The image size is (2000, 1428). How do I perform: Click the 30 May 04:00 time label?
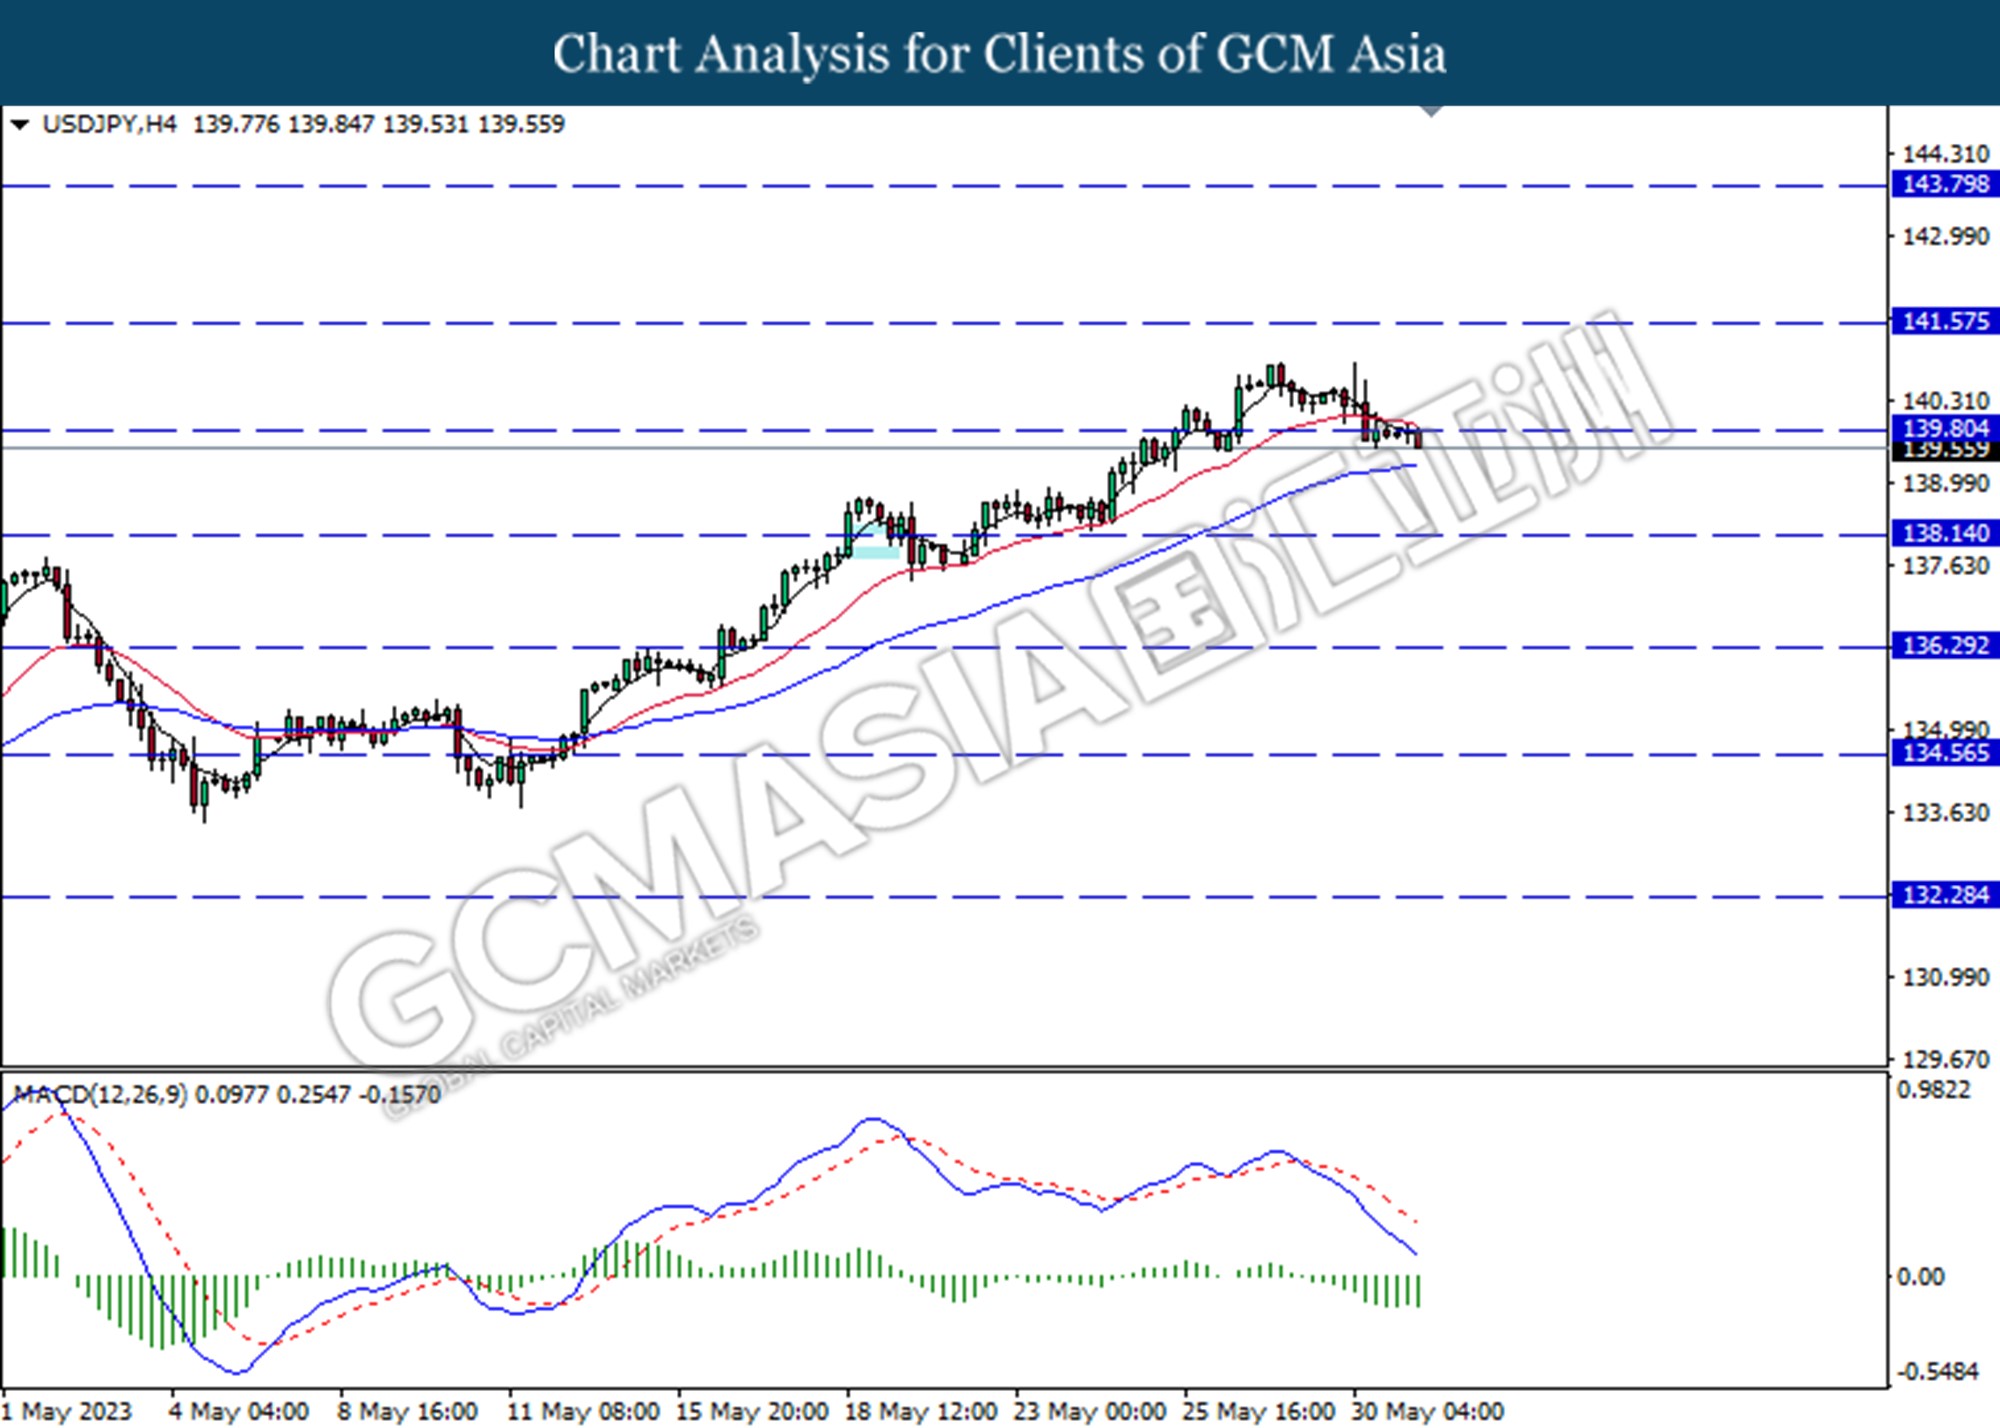pos(1427,1411)
